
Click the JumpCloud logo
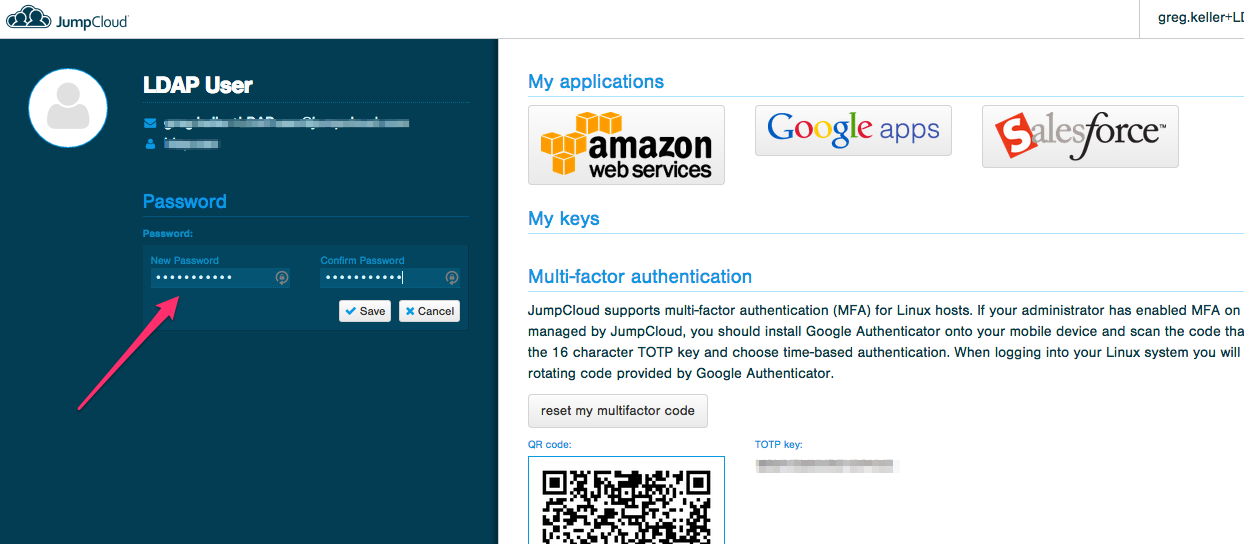pyautogui.click(x=67, y=19)
